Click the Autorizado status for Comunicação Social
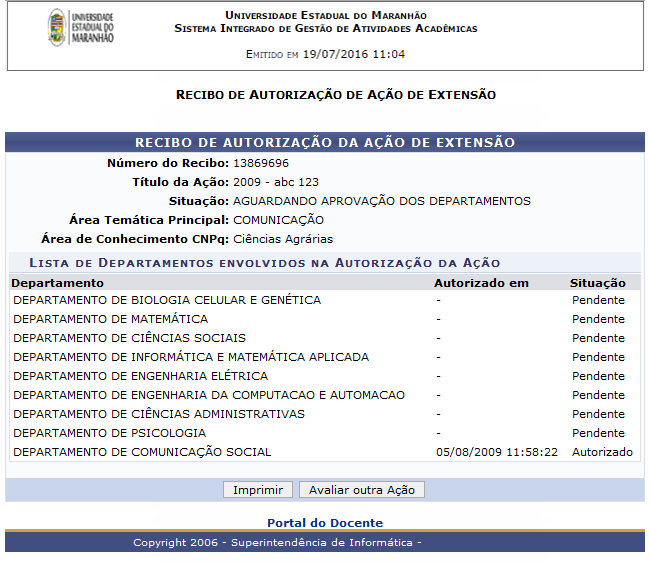The image size is (650, 562). click(x=602, y=452)
